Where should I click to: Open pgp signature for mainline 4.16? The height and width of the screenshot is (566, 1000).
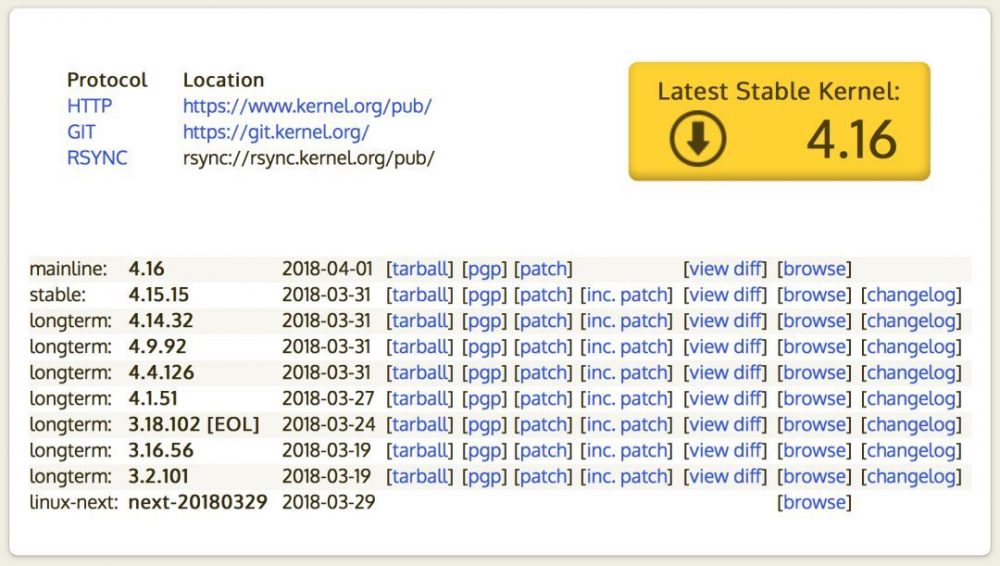pyautogui.click(x=484, y=269)
